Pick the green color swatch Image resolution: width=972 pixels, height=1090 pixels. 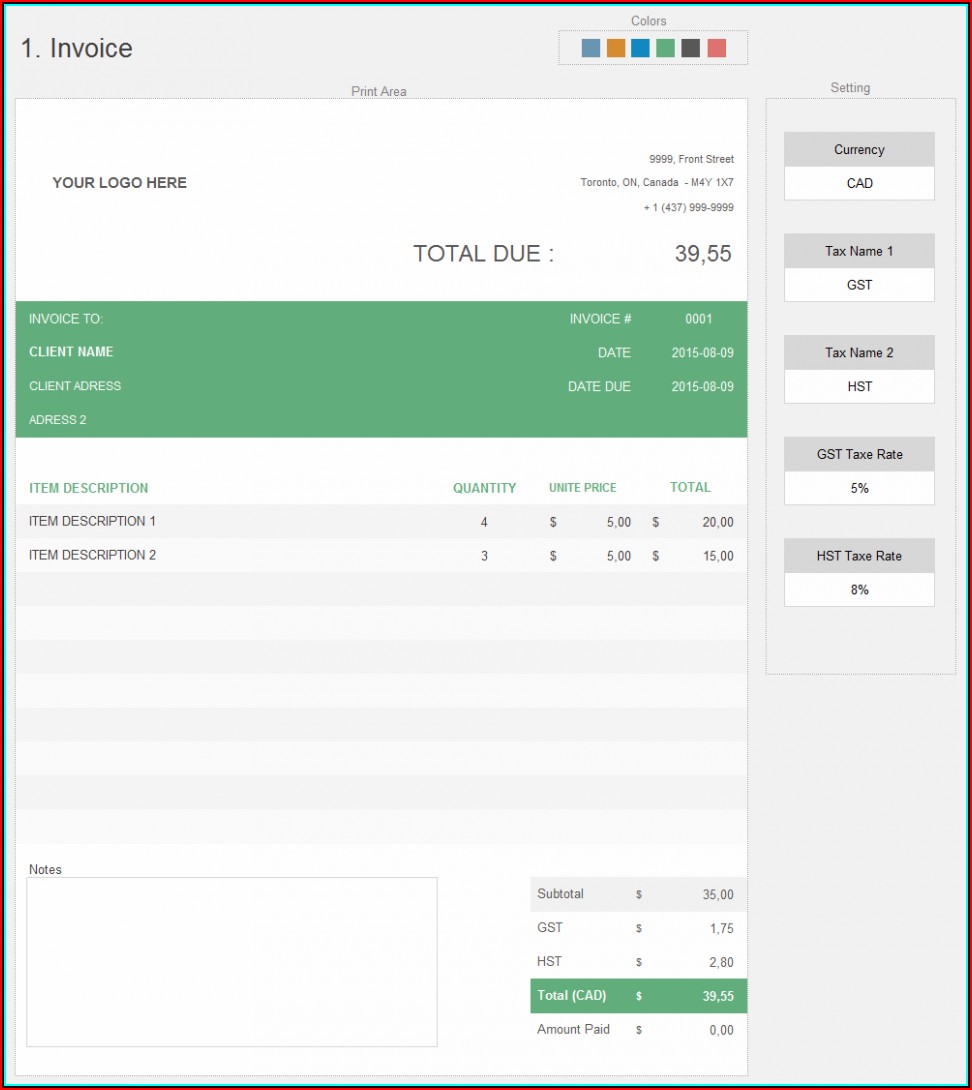pyautogui.click(x=666, y=48)
